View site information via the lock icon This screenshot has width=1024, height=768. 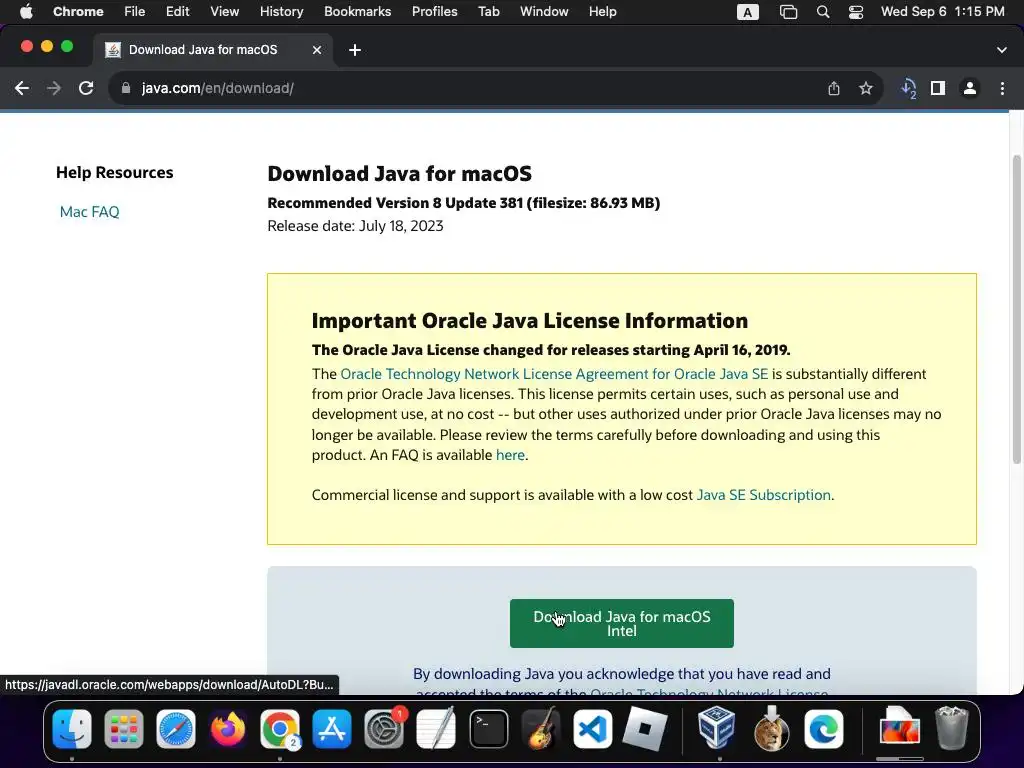coord(126,88)
